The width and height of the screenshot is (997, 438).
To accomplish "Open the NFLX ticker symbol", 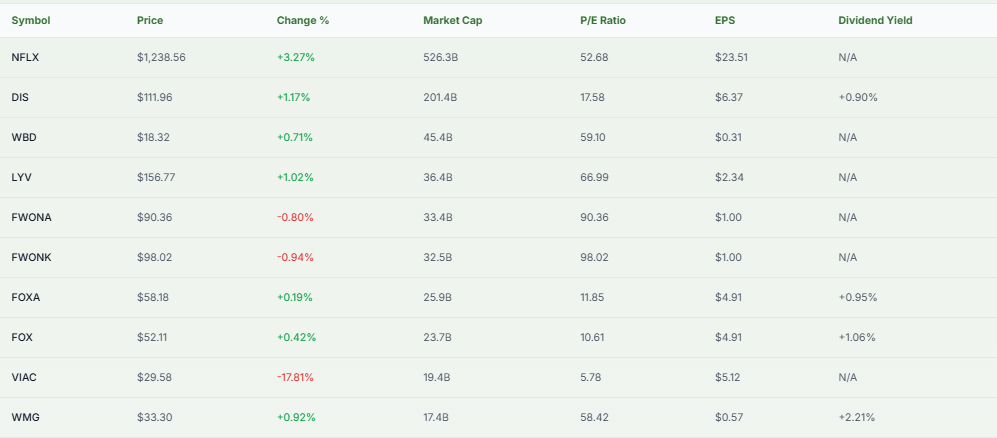I will tap(25, 57).
